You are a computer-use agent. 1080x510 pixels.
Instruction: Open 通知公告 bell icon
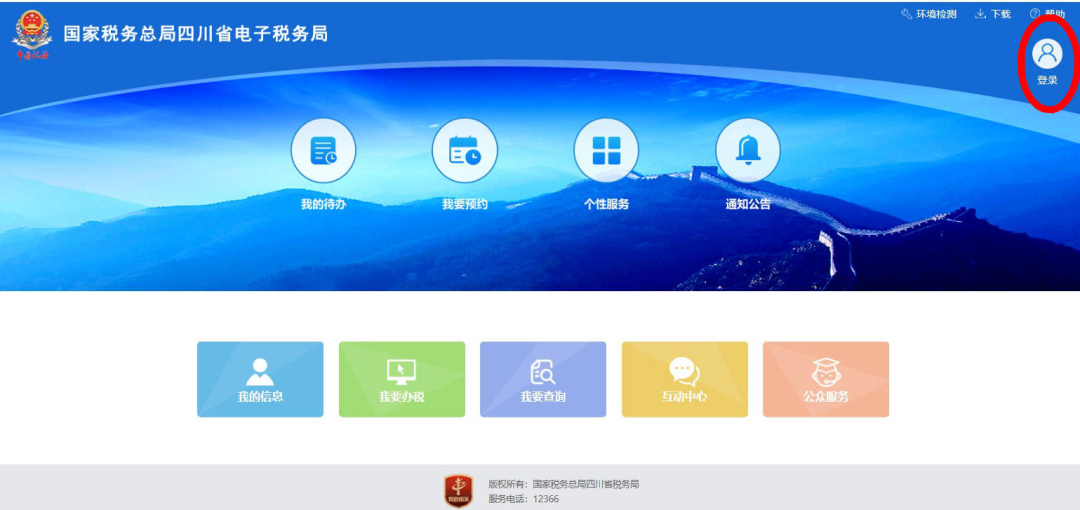point(748,150)
